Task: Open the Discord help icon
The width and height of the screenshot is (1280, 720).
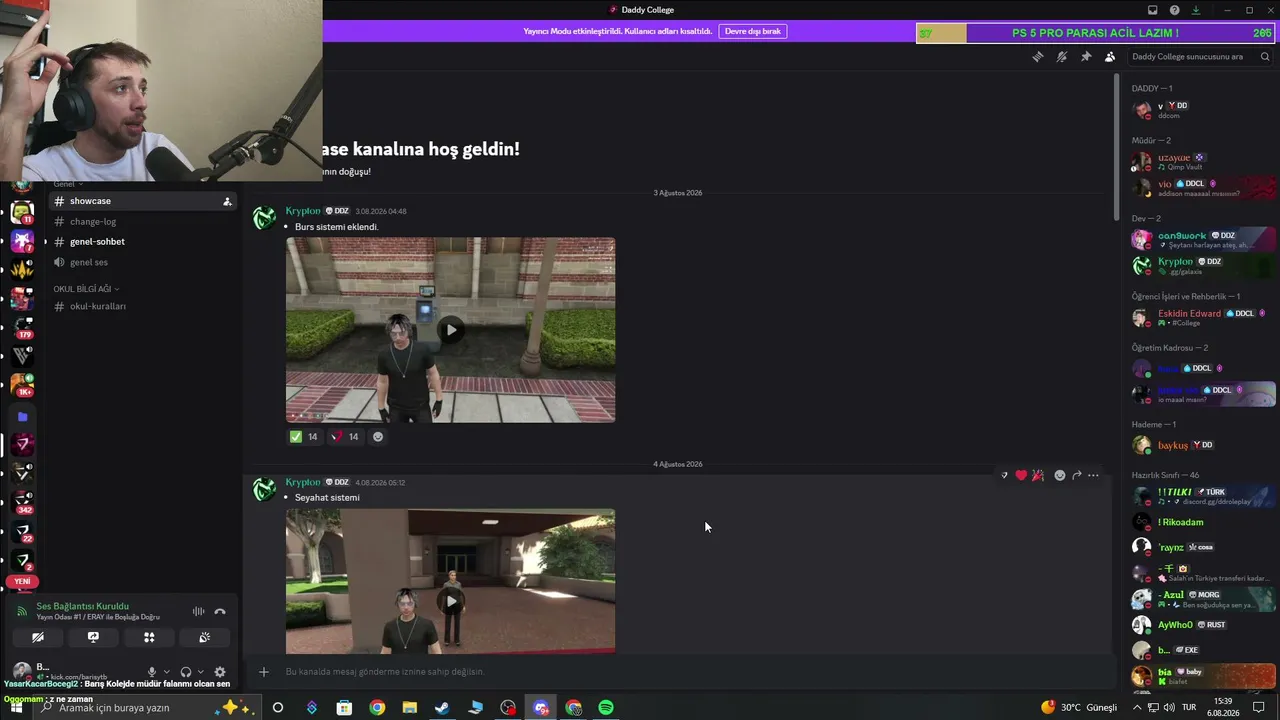Action: (1175, 10)
